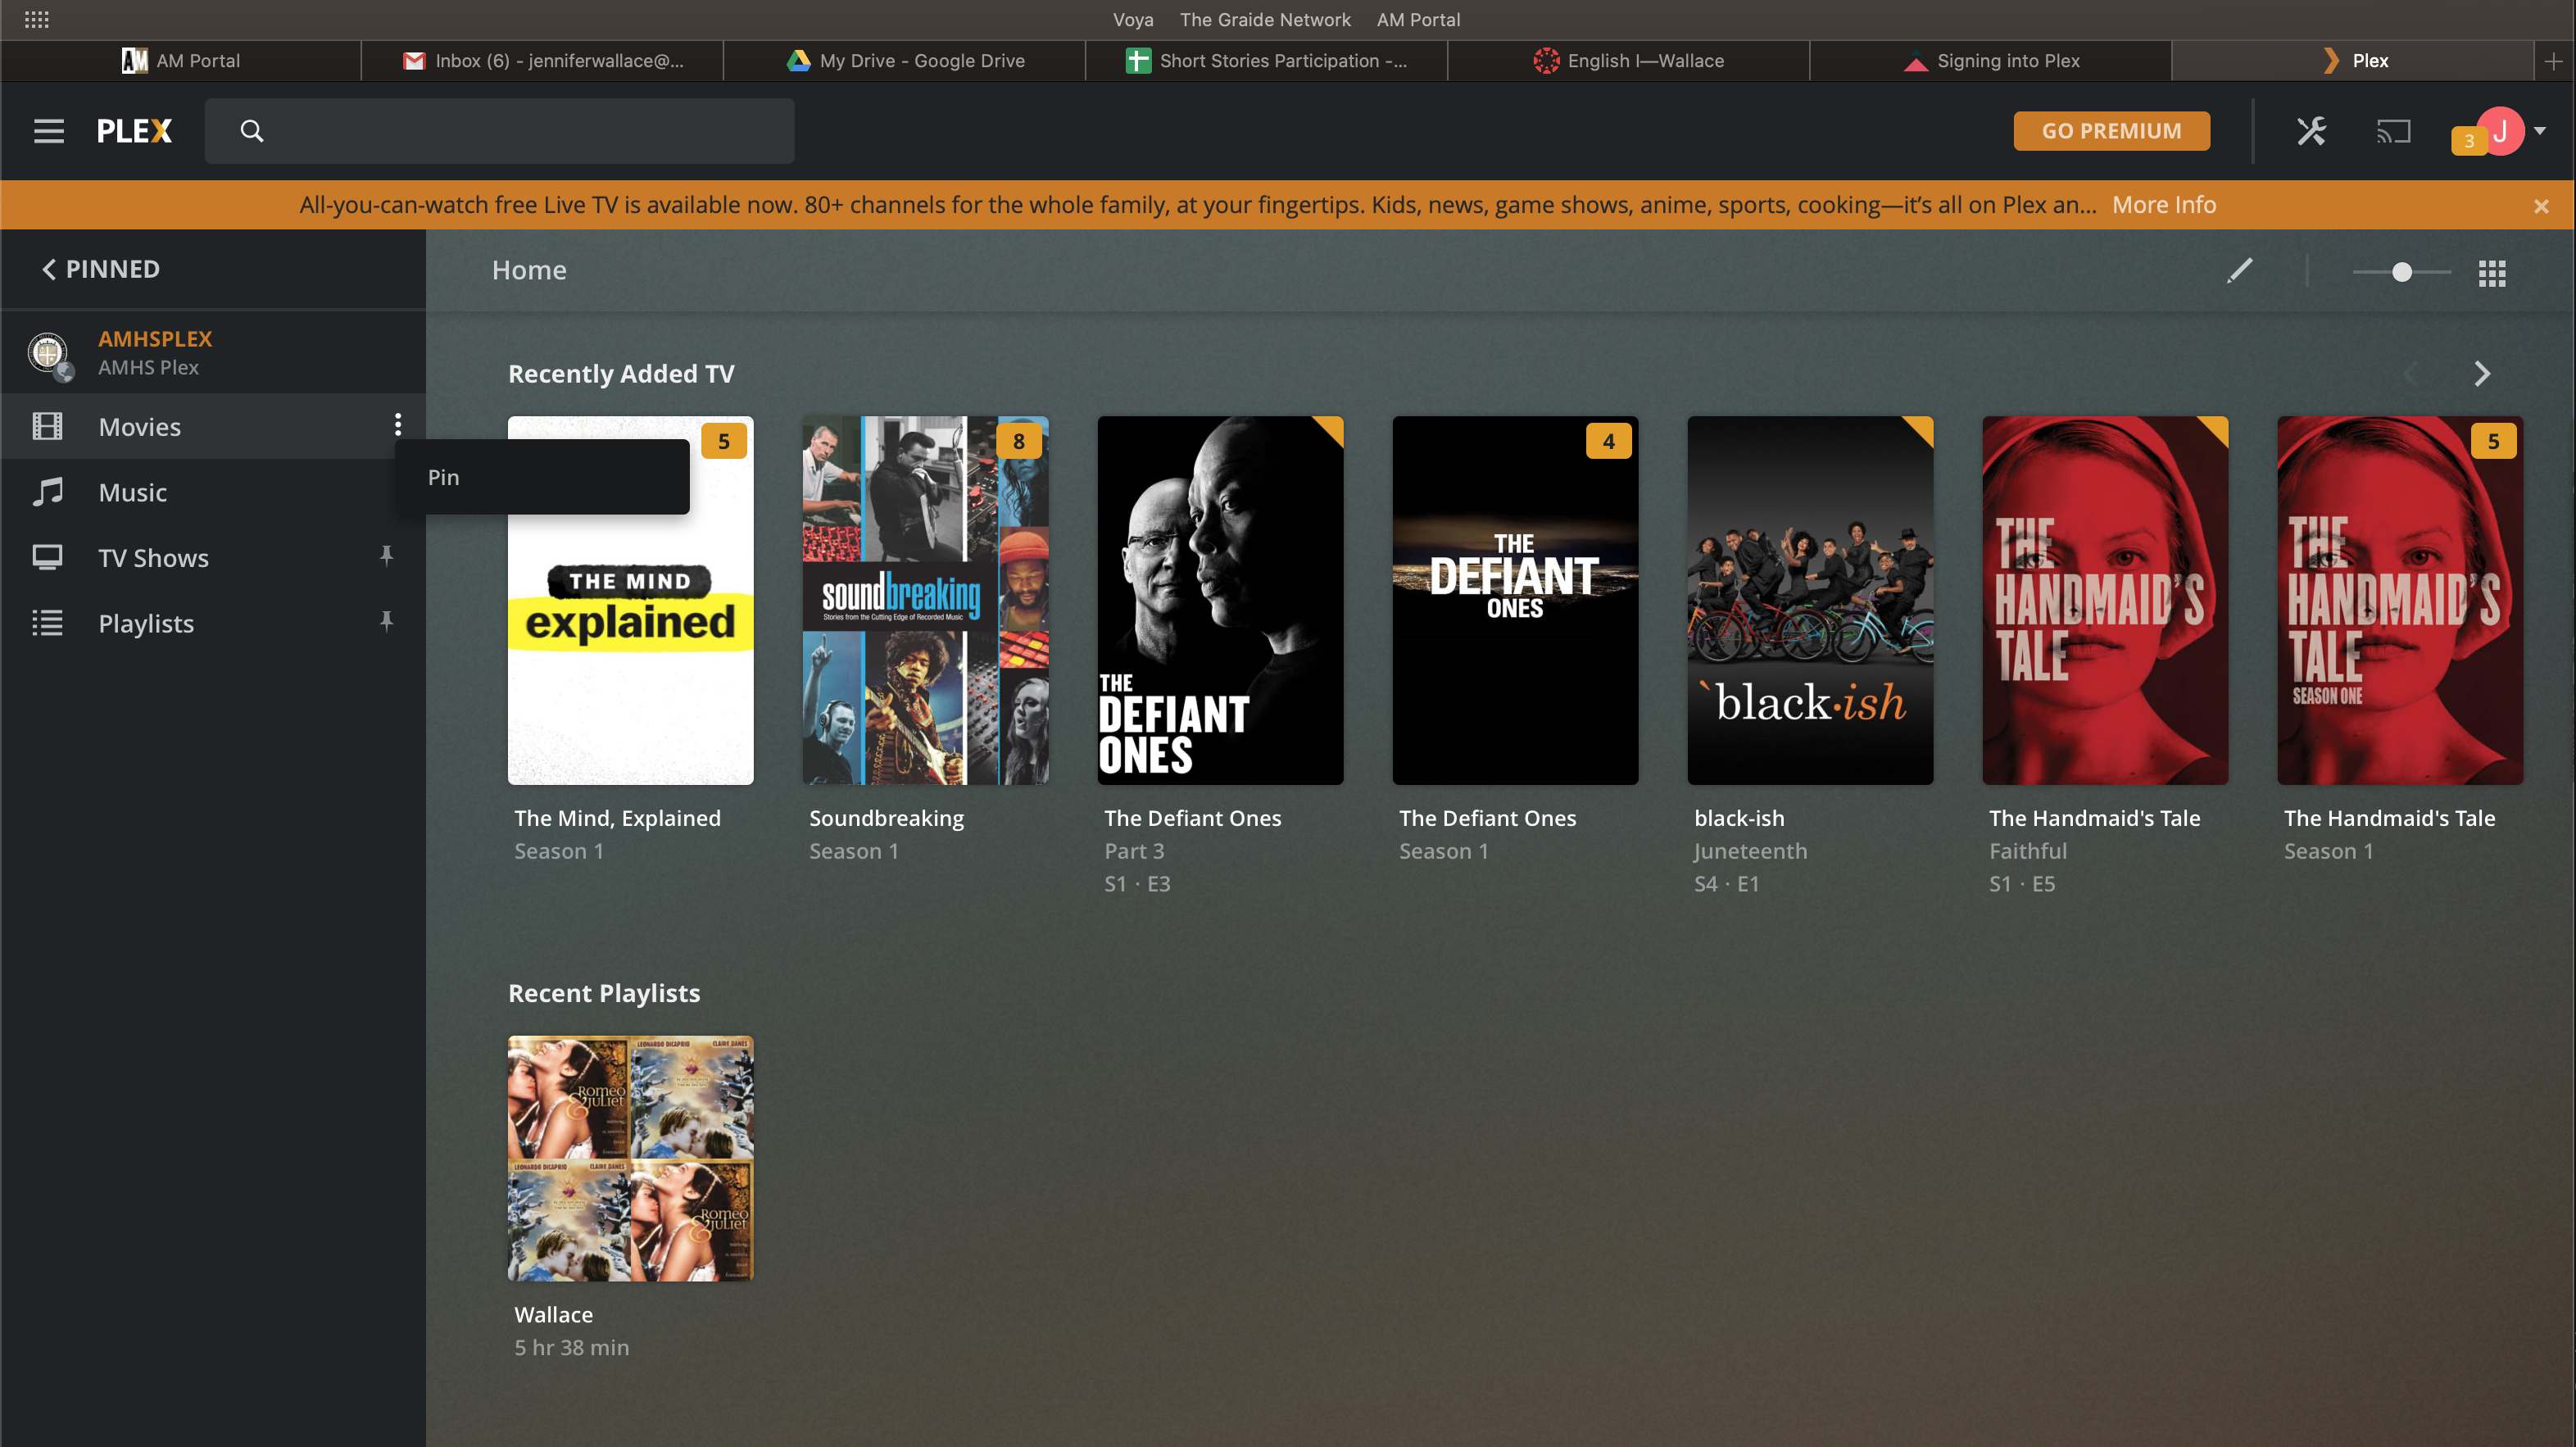The image size is (2576, 1447).
Task: Click the Recently Added TV heading
Action: [621, 374]
